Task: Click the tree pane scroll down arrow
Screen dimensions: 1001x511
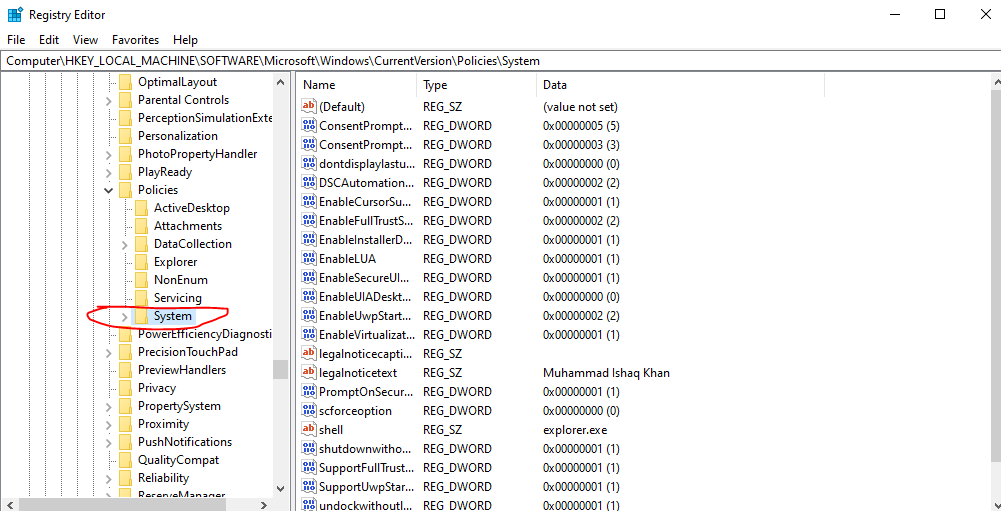Action: (280, 488)
